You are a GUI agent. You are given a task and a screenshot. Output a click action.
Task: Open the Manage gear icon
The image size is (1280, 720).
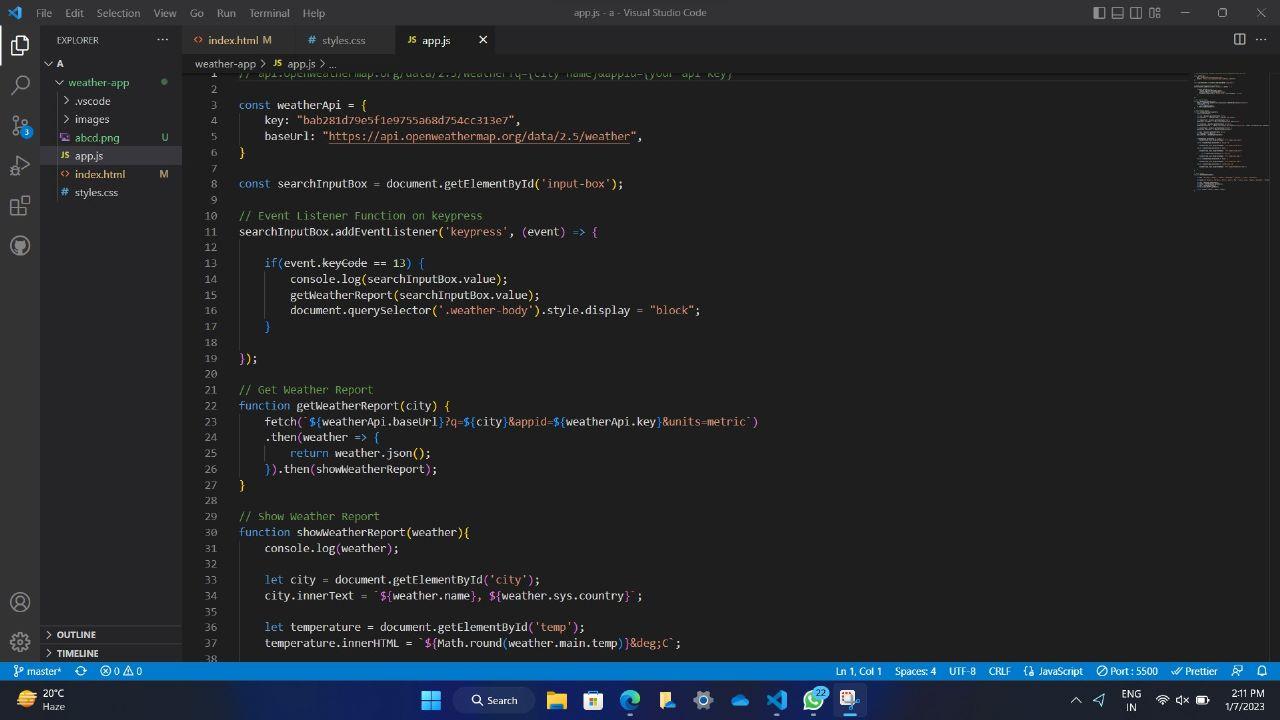[20, 642]
